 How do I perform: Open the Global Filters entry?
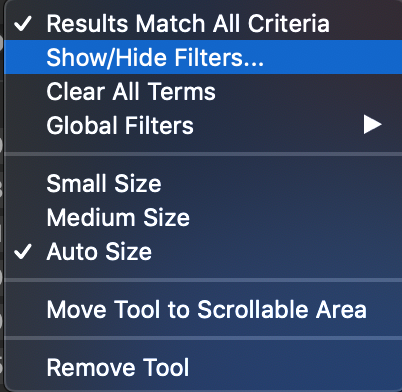click(203, 125)
